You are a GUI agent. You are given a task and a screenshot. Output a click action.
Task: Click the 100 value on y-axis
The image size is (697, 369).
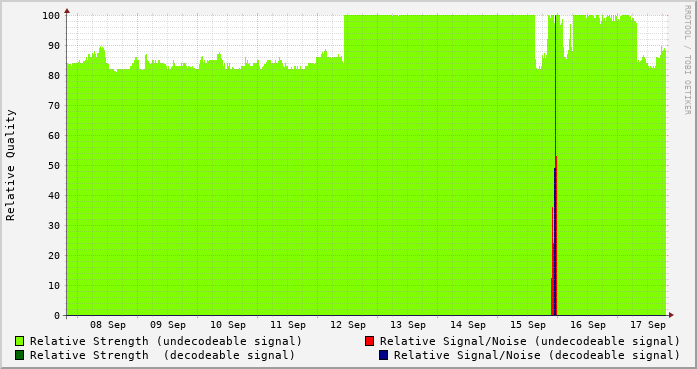pos(51,16)
